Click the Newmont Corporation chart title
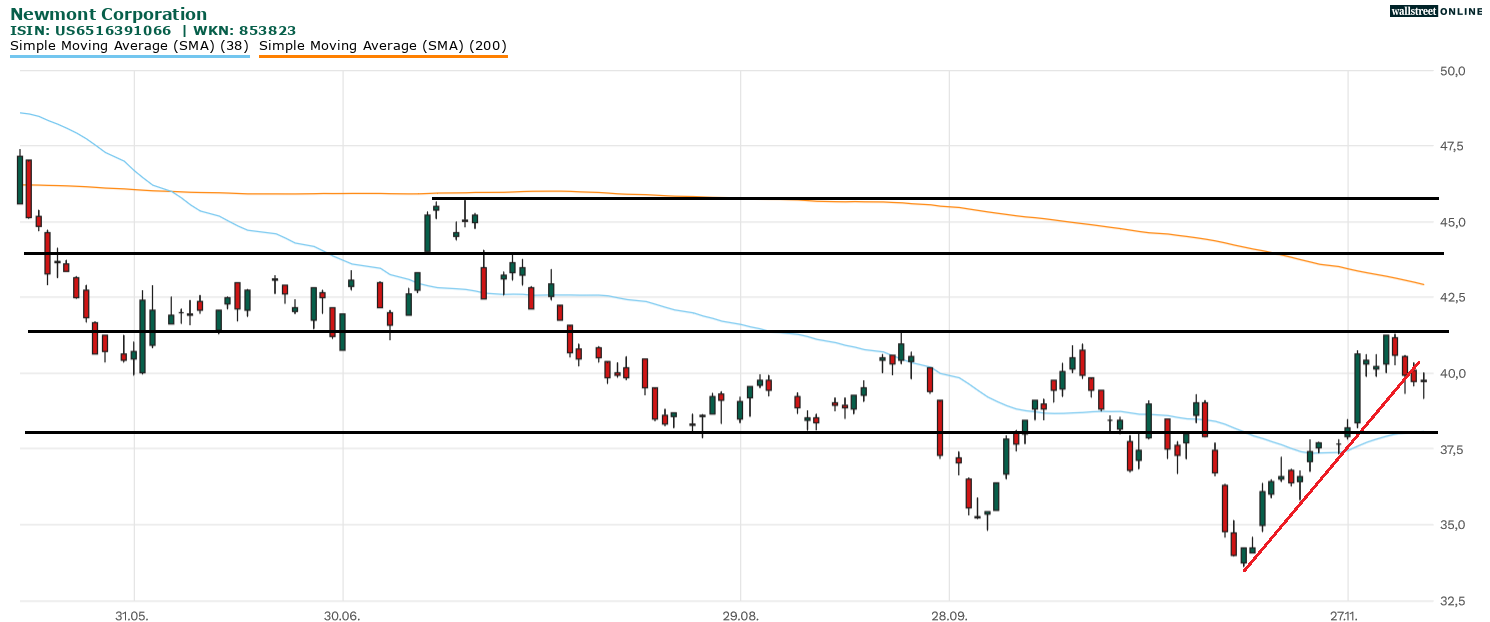Screen dimensions: 1490x622 (109, 14)
